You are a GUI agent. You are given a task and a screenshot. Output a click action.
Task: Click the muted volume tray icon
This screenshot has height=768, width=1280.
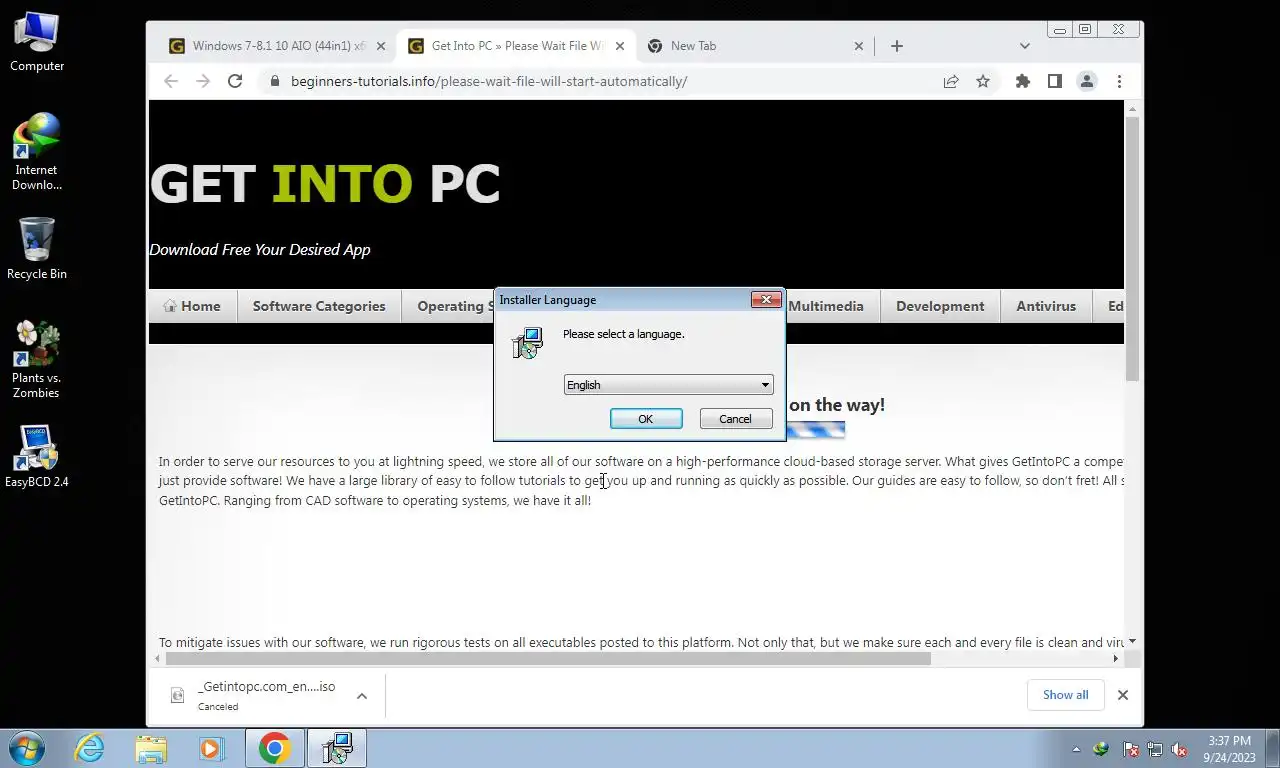click(1179, 749)
